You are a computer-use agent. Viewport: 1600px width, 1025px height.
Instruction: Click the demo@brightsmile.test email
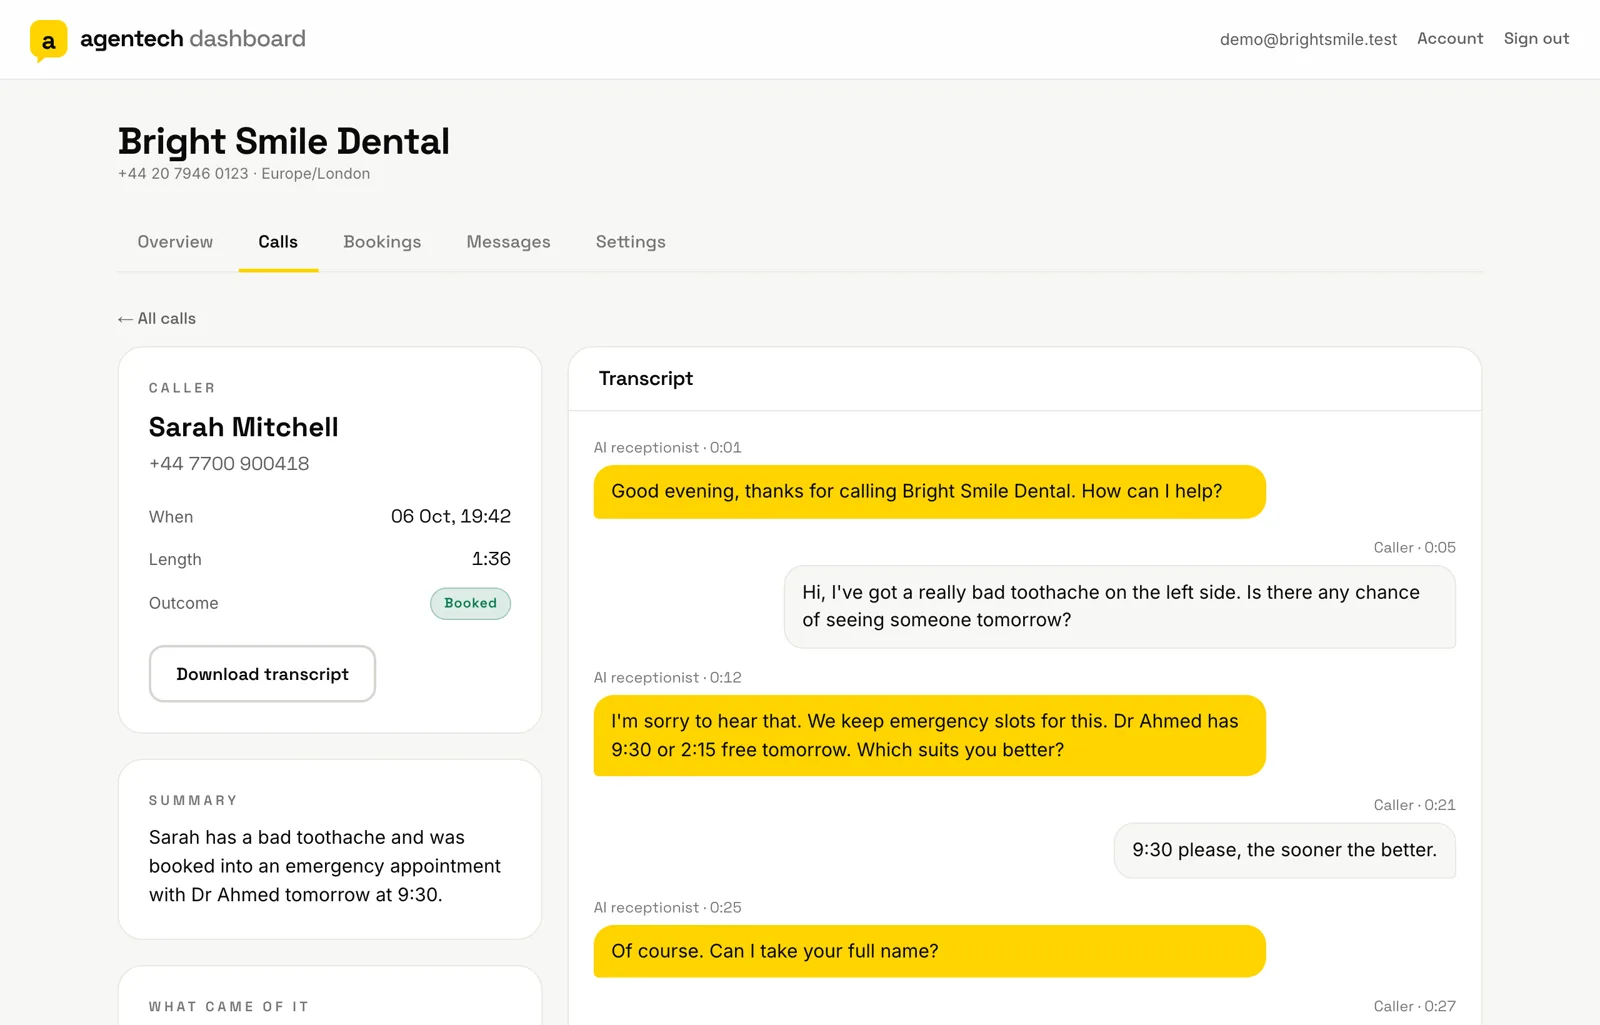click(x=1308, y=39)
